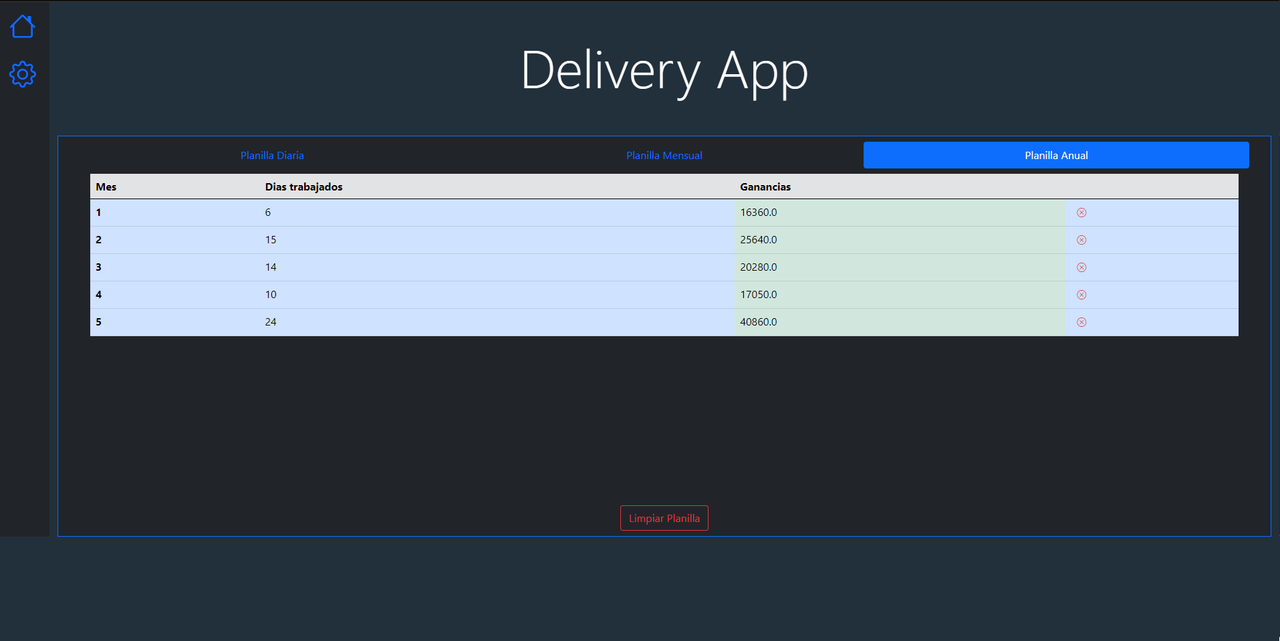Image resolution: width=1280 pixels, height=641 pixels.
Task: Switch to Planilla Mensual tab
Action: pyautogui.click(x=664, y=155)
